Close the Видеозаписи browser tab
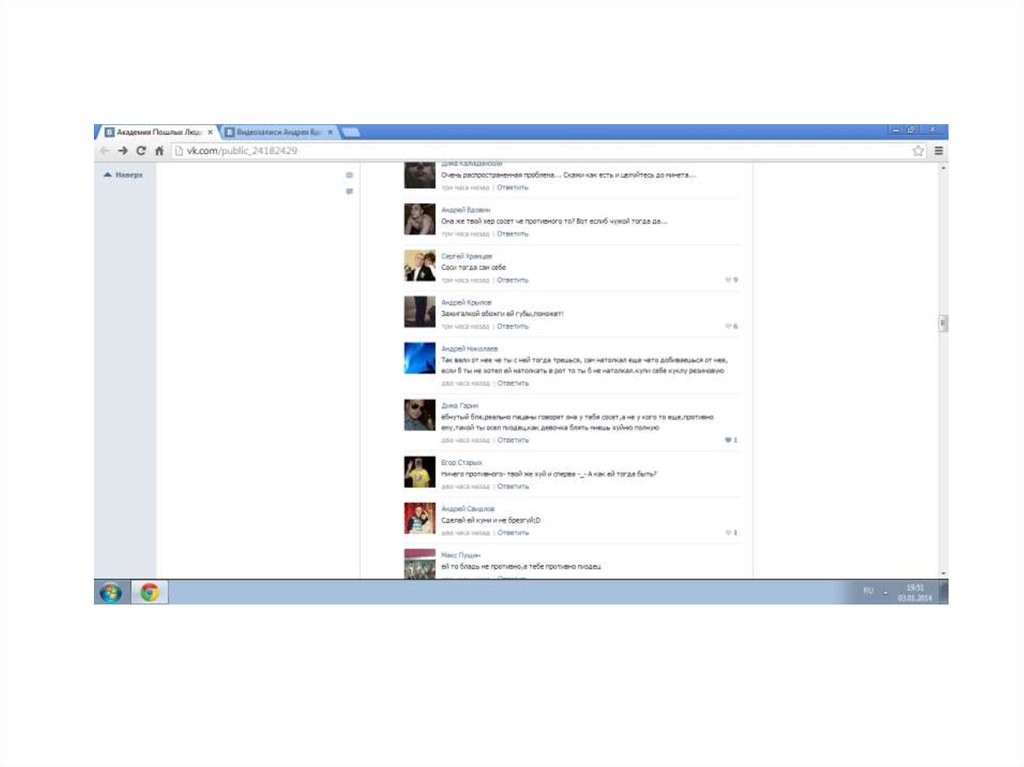 coord(331,132)
